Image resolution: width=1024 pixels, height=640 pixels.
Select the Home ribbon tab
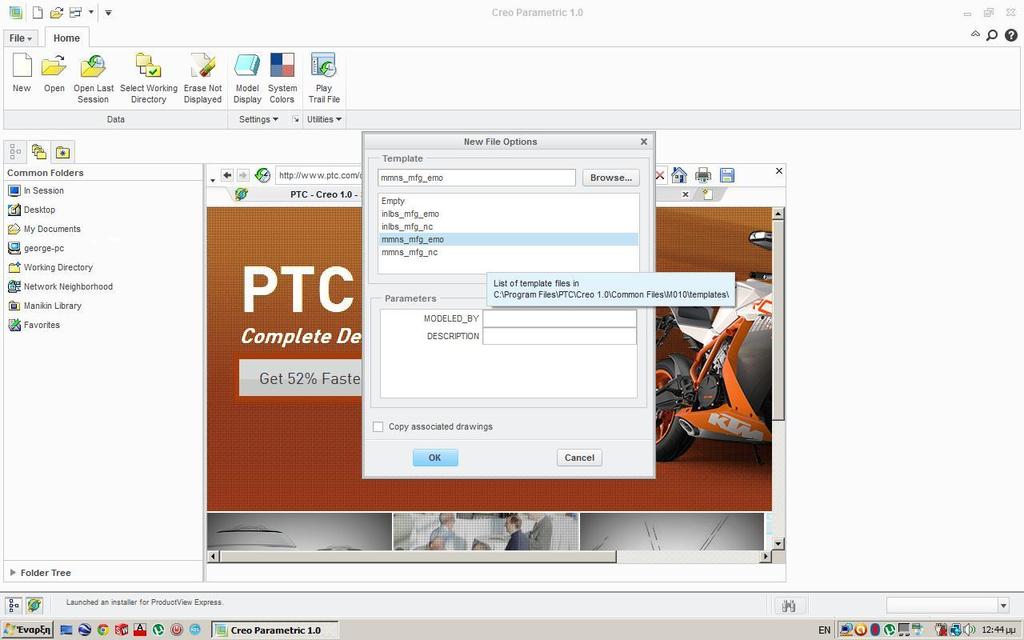click(67, 38)
